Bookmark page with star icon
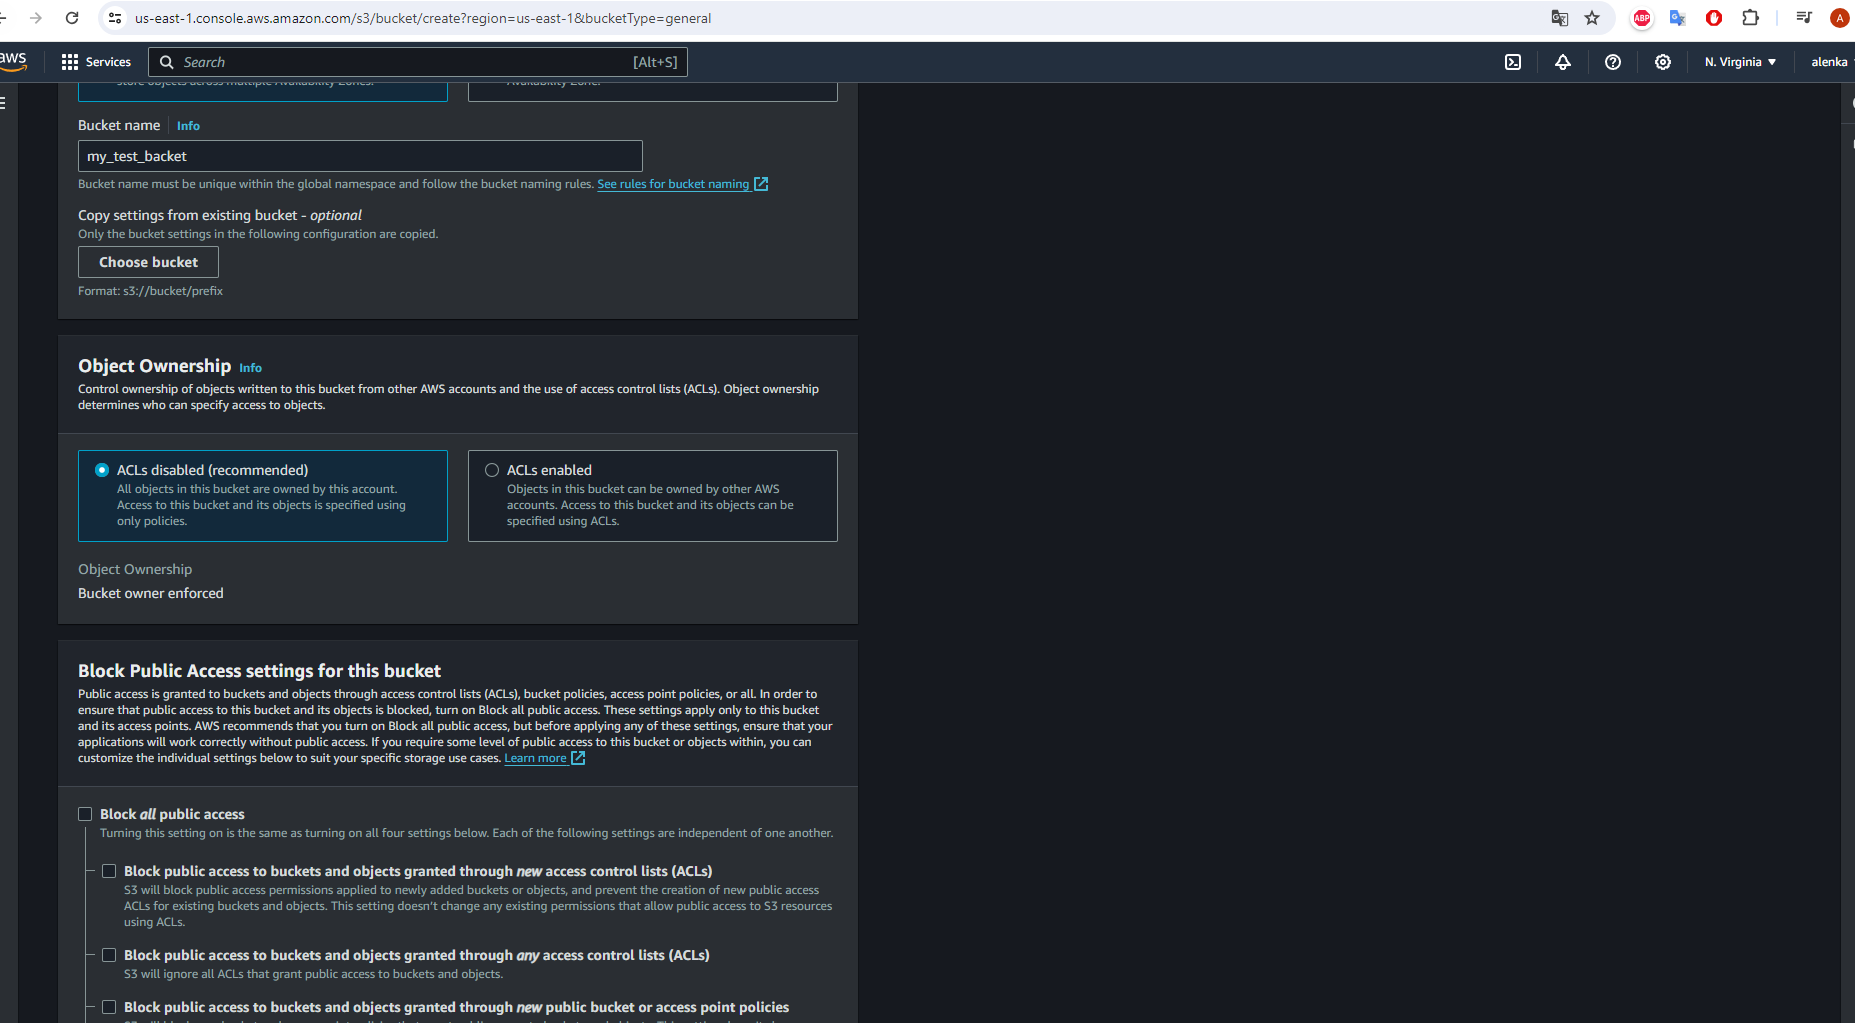The image size is (1855, 1023). pos(1592,18)
